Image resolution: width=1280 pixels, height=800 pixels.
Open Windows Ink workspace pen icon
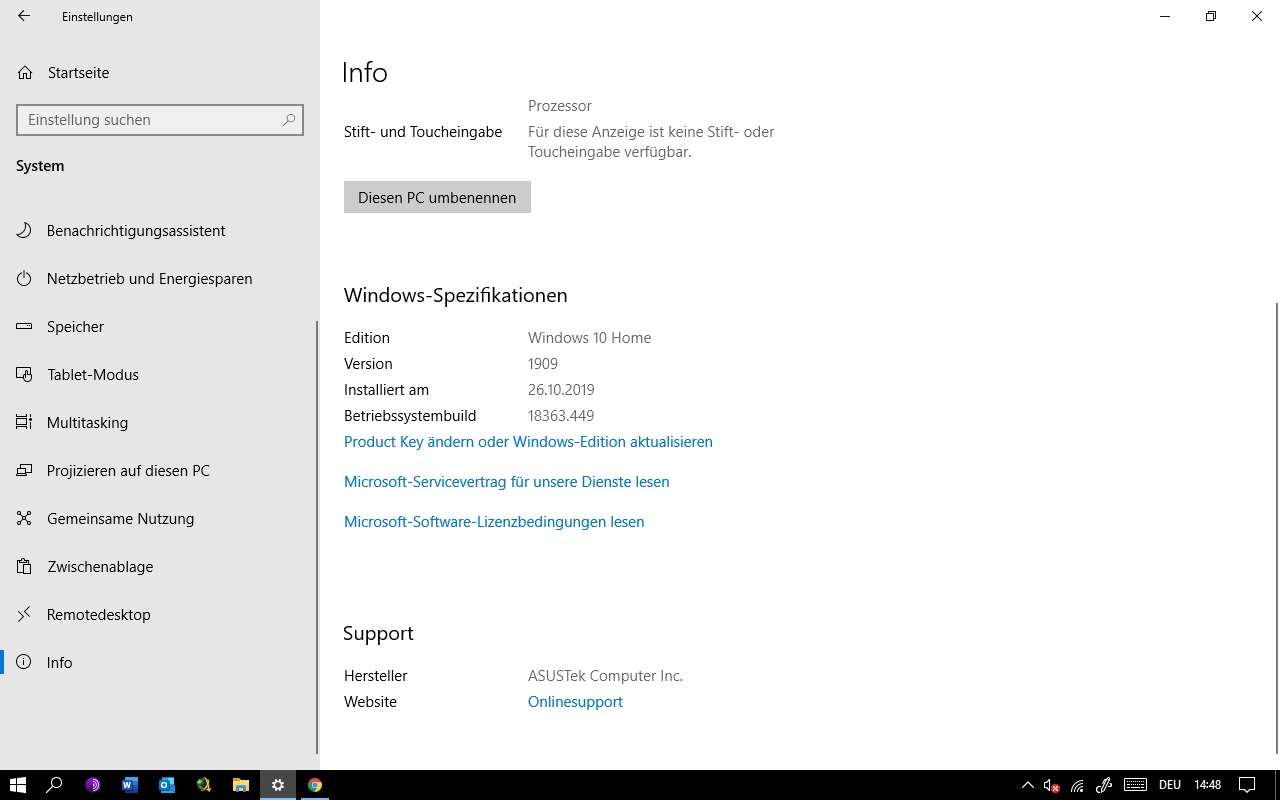(x=1104, y=785)
